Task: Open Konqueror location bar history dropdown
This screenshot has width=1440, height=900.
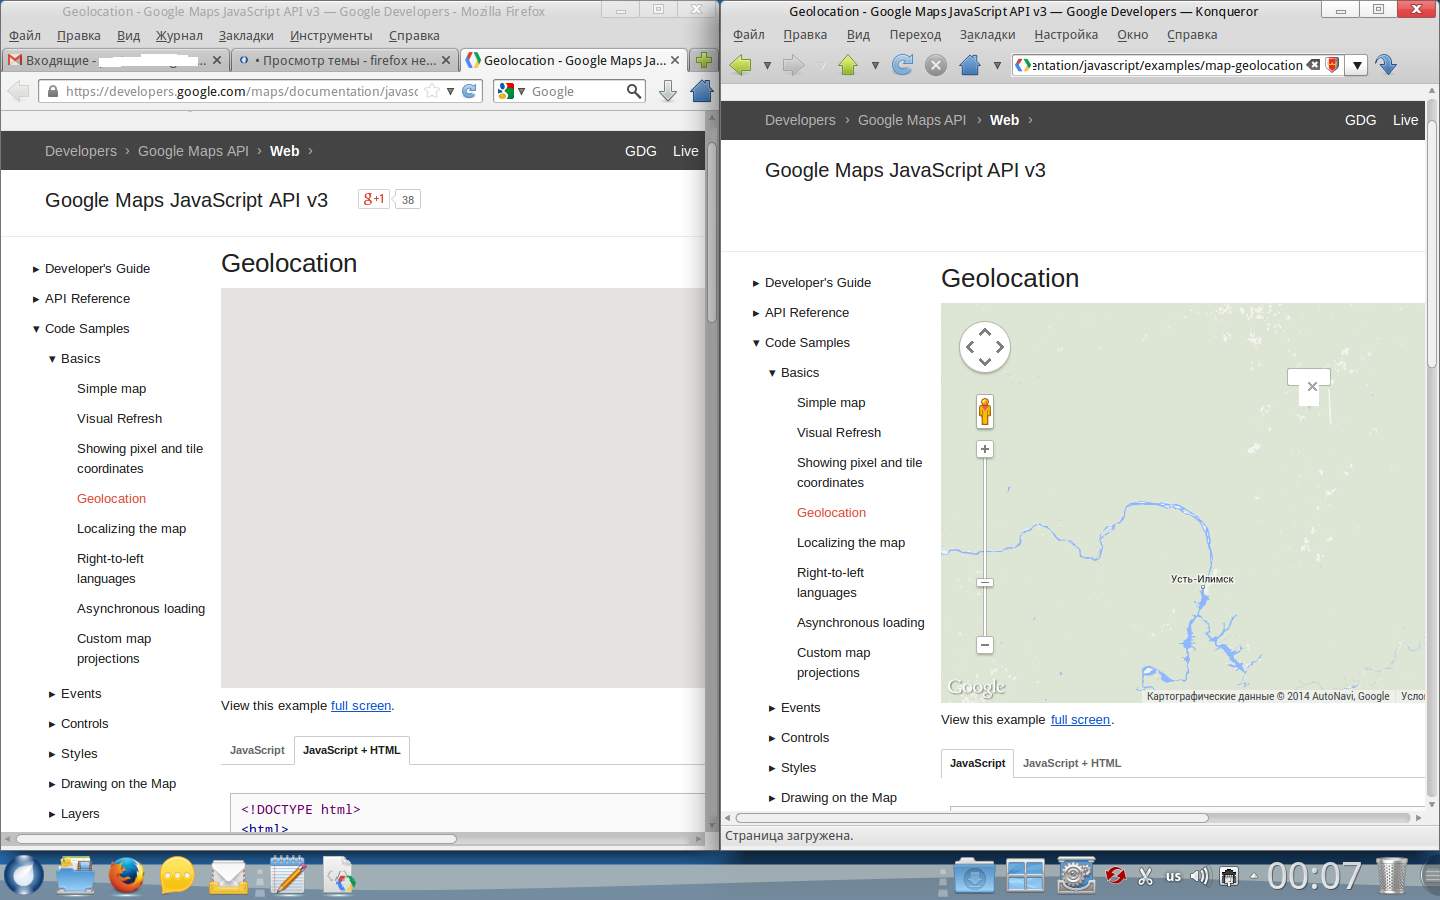Action: (1357, 65)
